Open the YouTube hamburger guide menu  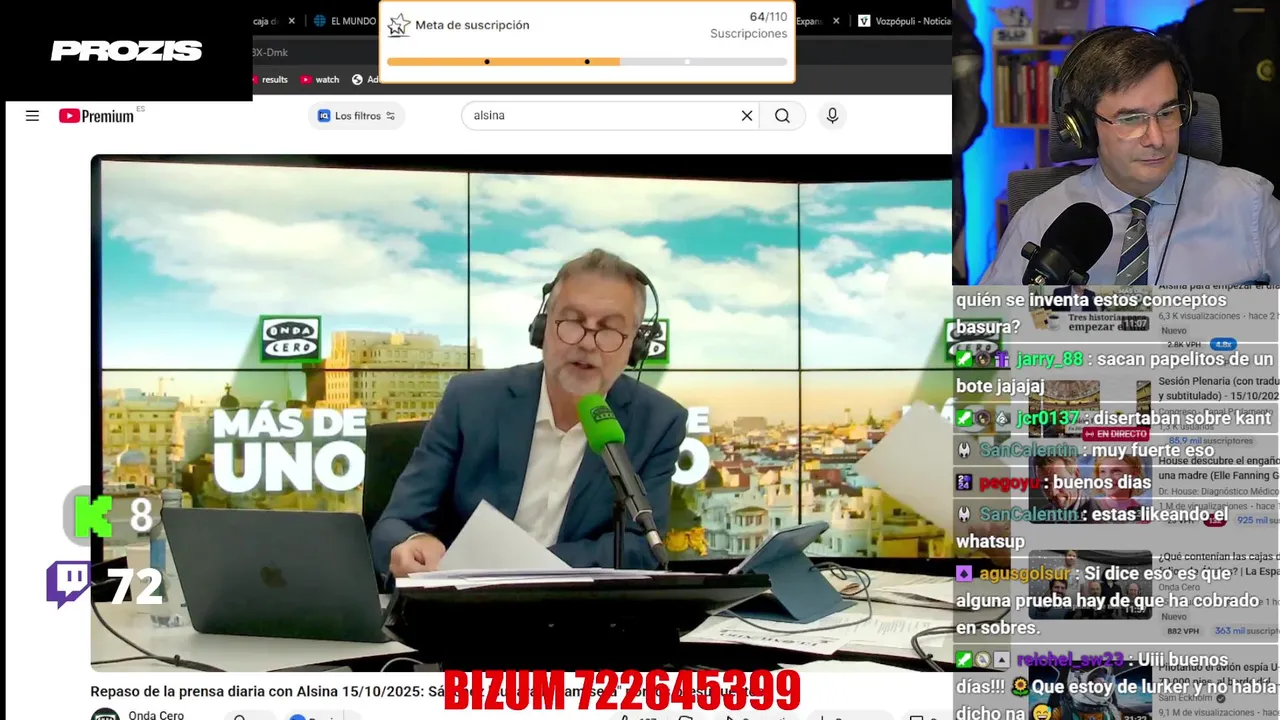(32, 116)
